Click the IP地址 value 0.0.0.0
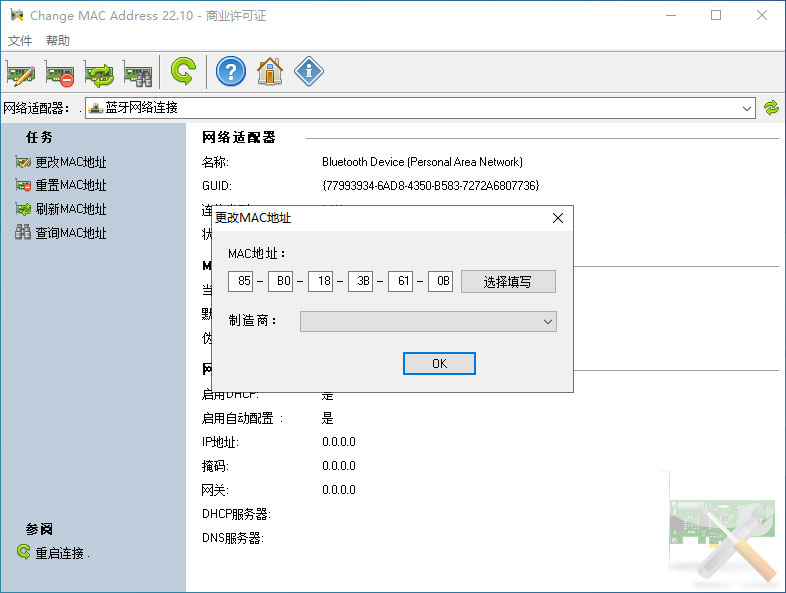786x593 pixels. tap(339, 442)
